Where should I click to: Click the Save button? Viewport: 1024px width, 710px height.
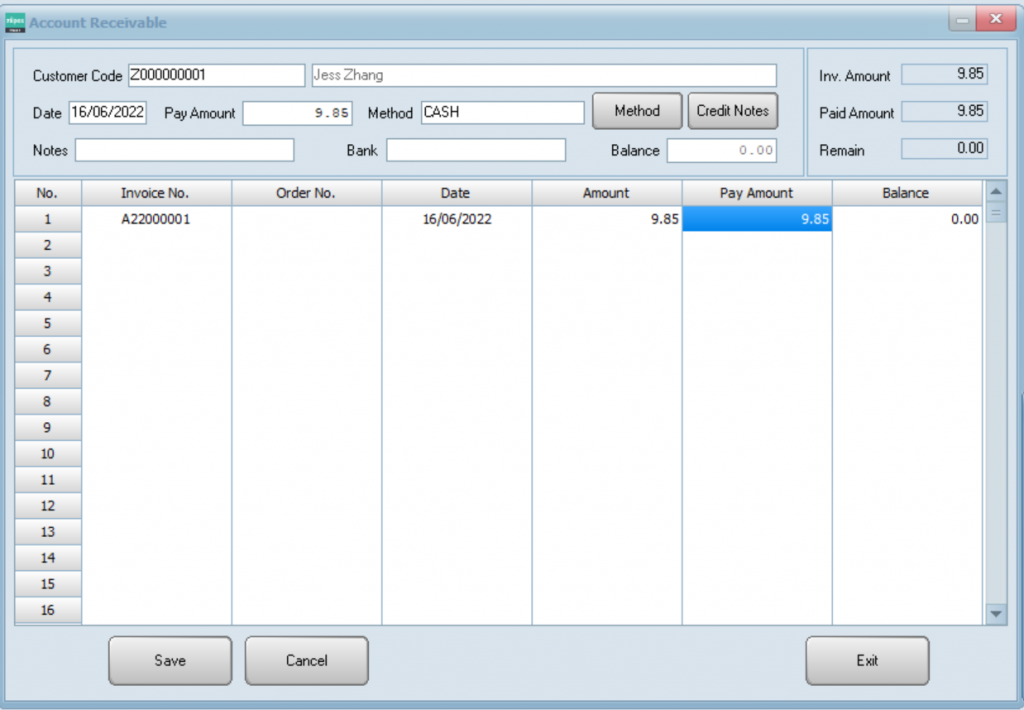point(170,661)
